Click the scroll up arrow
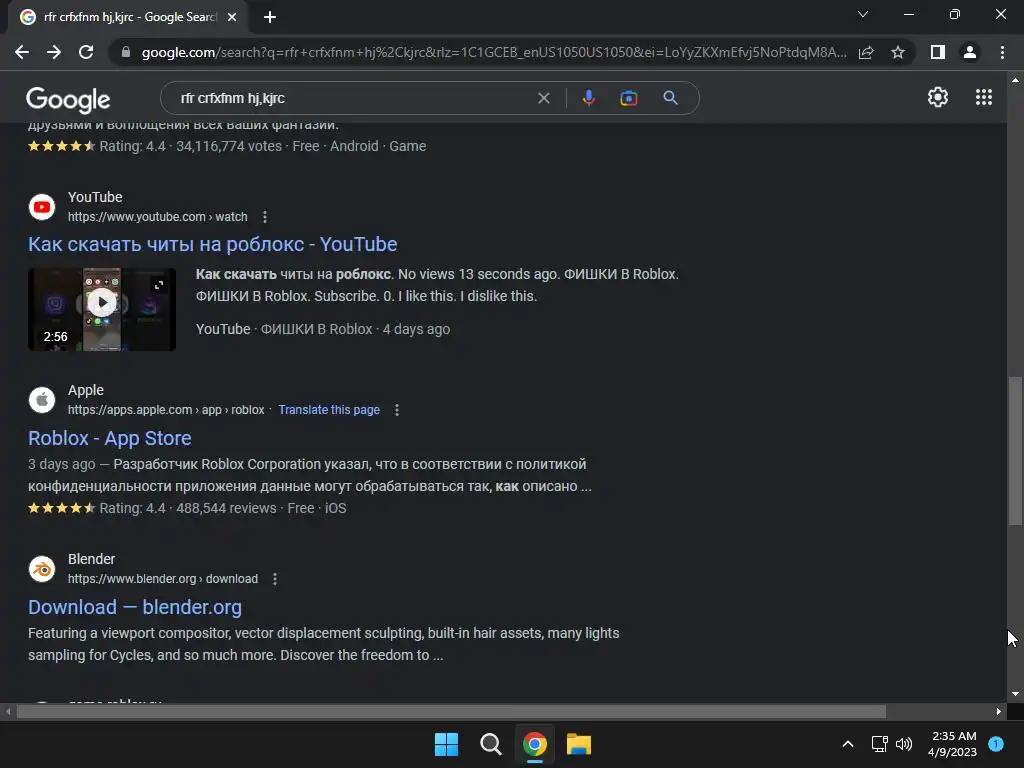 [1015, 80]
